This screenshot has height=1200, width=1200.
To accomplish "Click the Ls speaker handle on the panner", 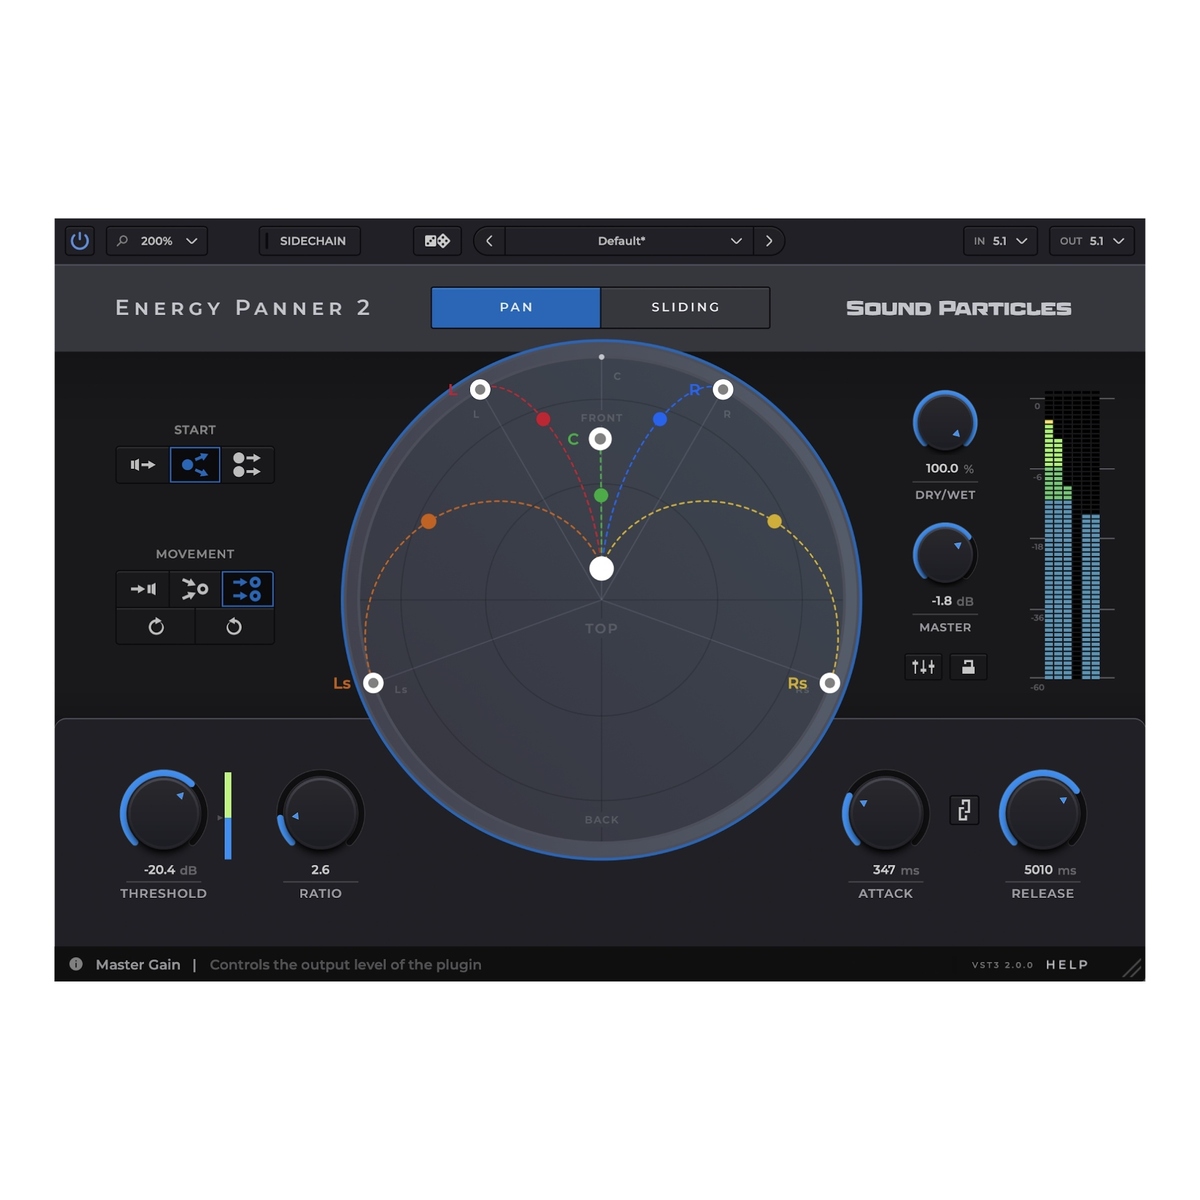I will tap(373, 683).
